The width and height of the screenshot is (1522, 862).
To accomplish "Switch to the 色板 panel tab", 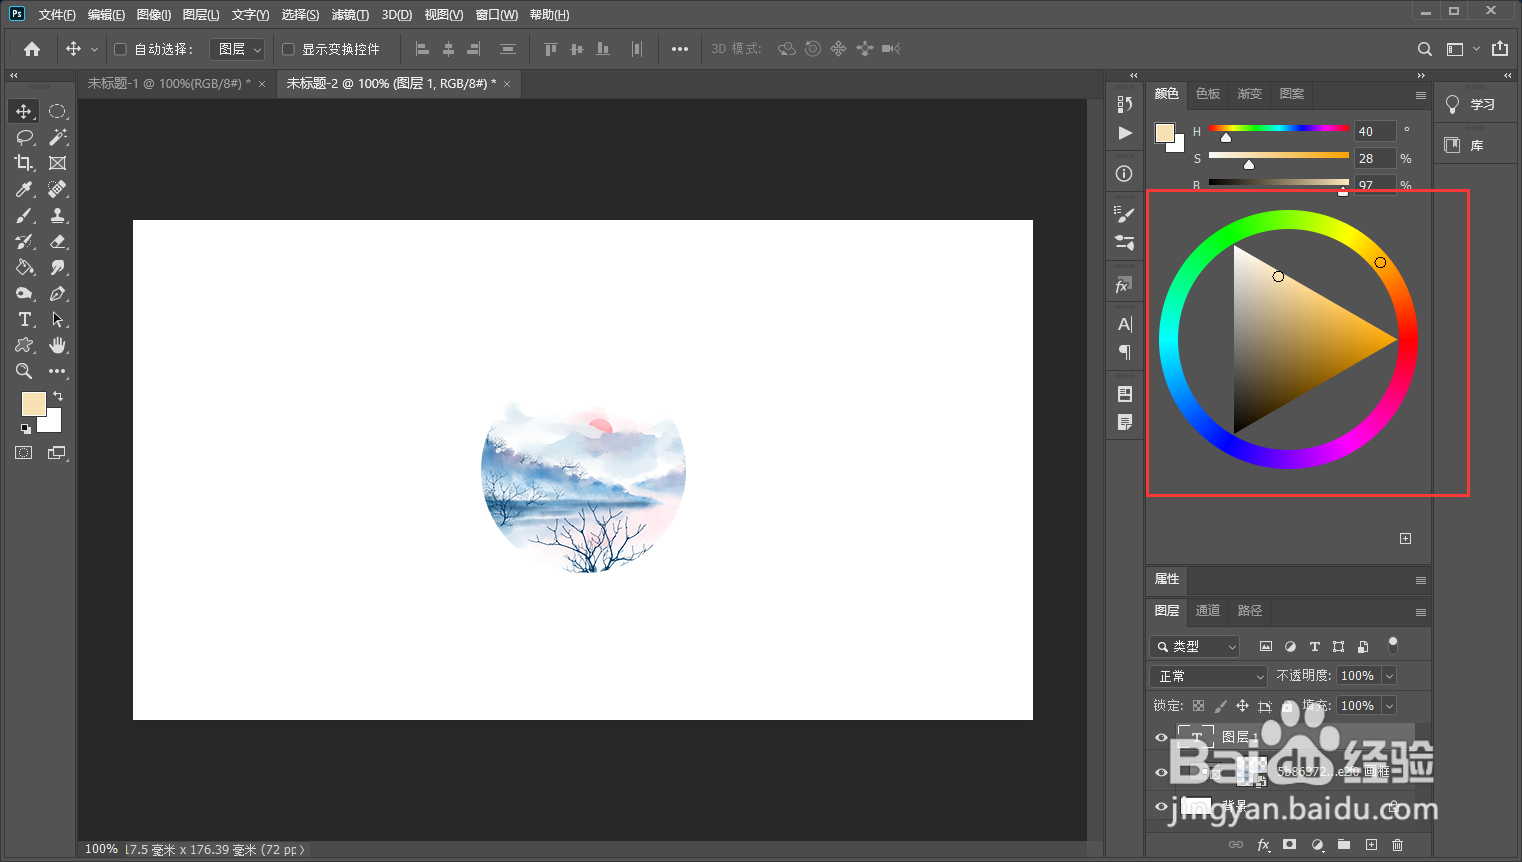I will (x=1208, y=94).
